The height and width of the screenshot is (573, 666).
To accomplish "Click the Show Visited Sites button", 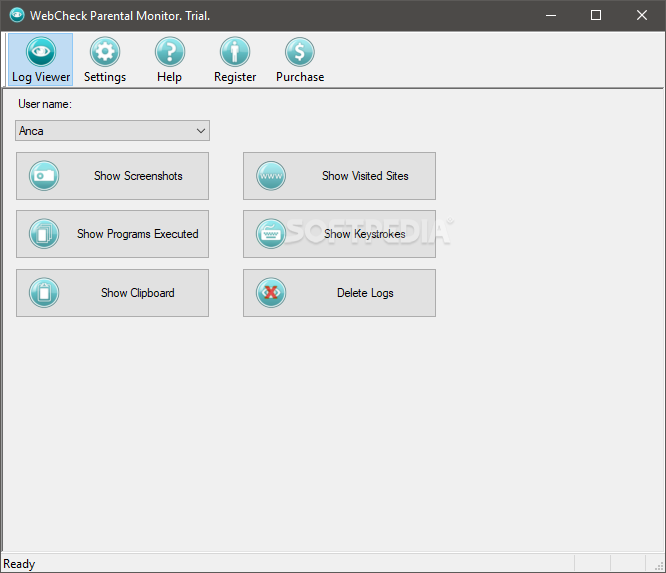I will click(x=339, y=176).
